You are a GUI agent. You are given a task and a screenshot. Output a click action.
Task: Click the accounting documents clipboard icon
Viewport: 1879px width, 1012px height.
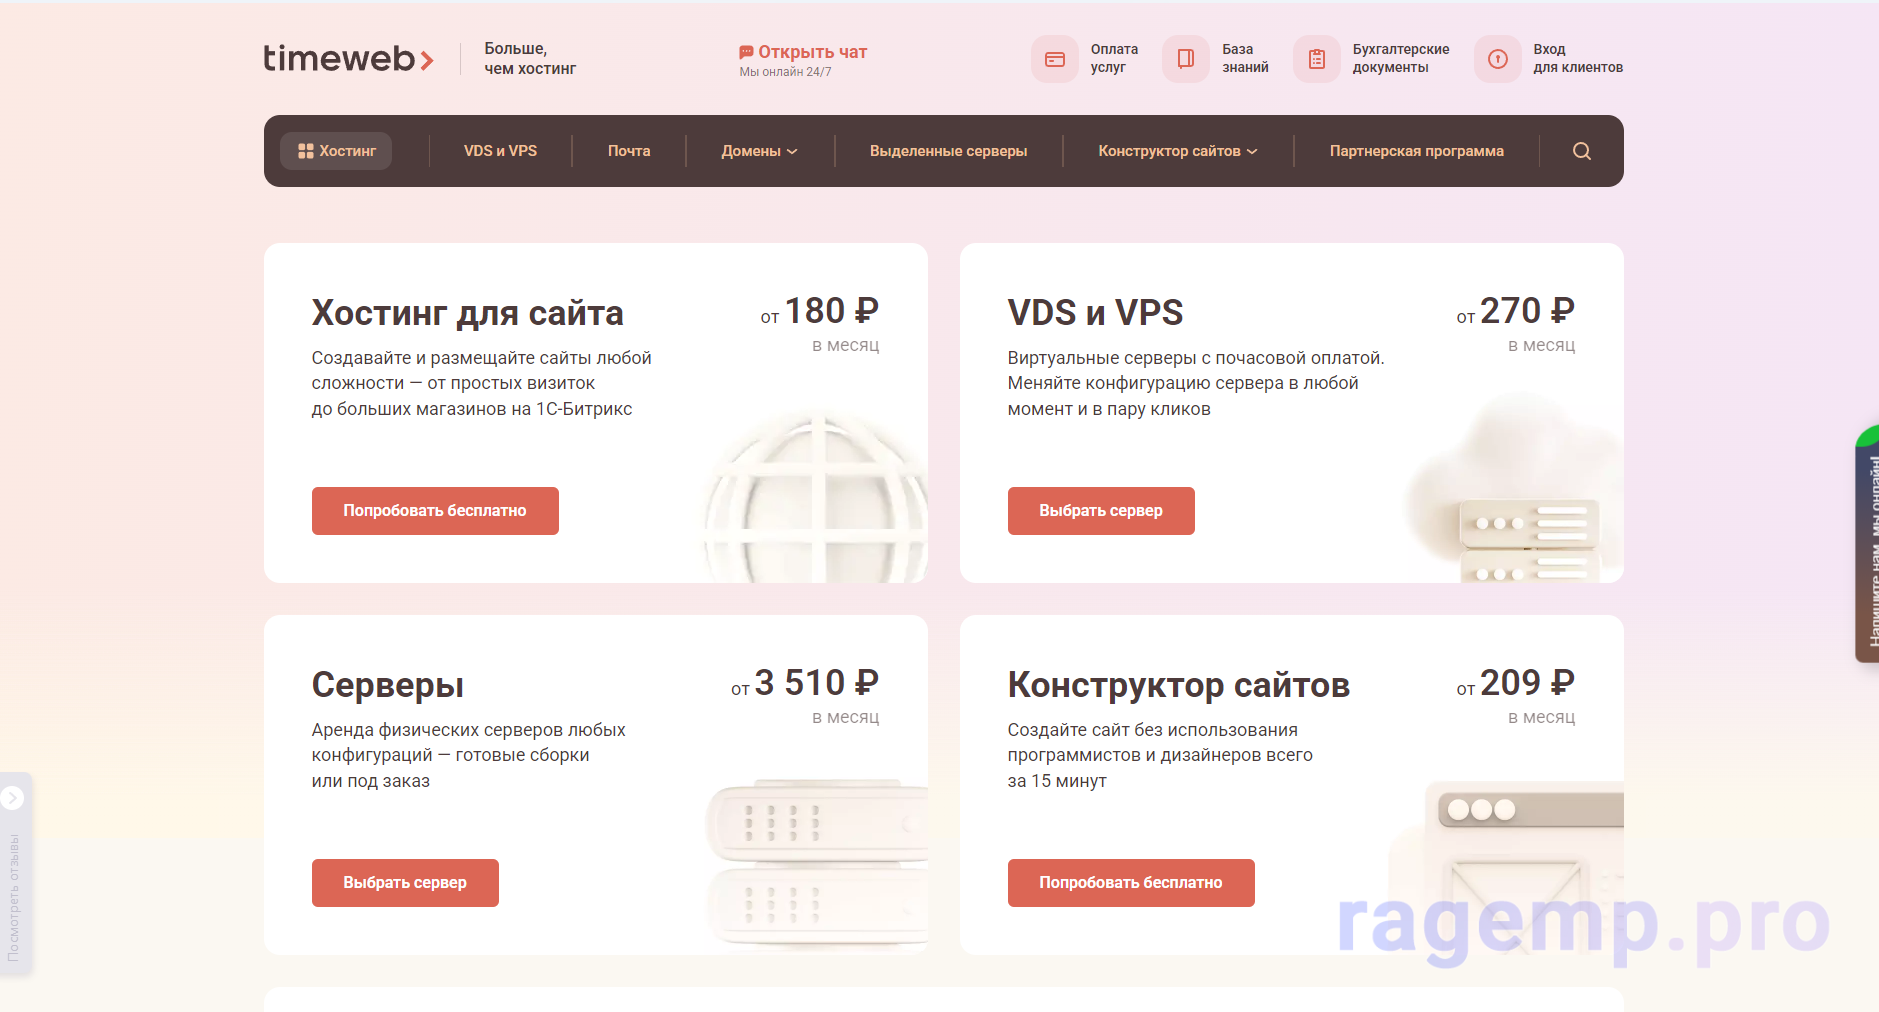pos(1316,59)
